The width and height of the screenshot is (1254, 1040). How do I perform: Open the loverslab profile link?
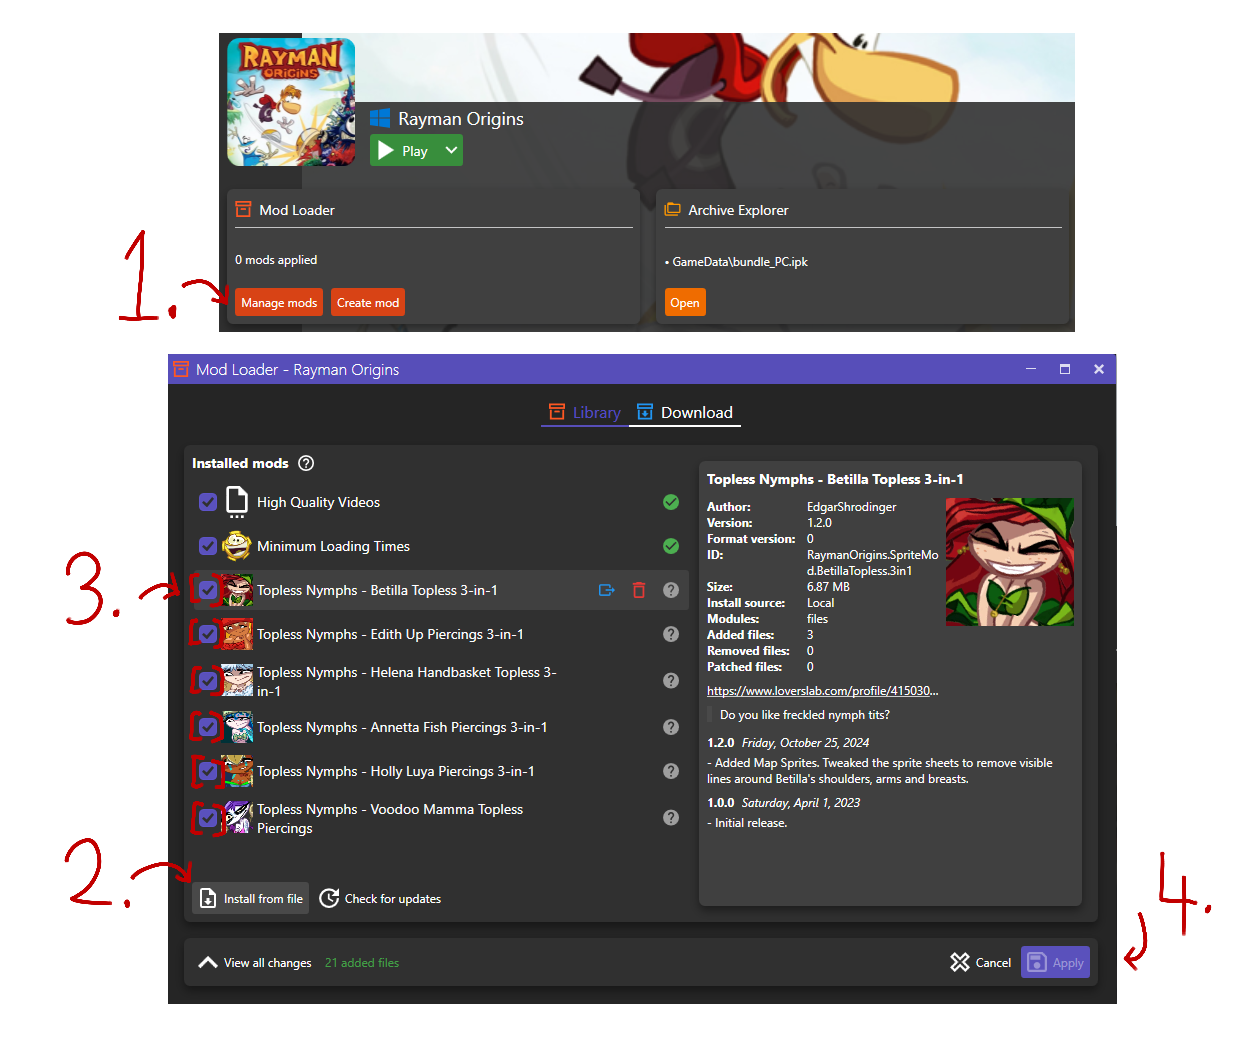click(x=822, y=691)
